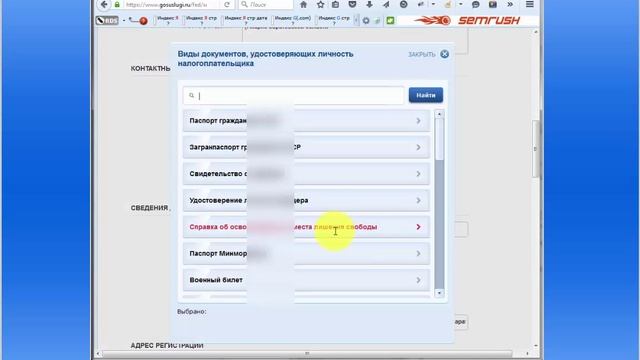Select the Удостоверение row
The width and height of the screenshot is (640, 360).
pyautogui.click(x=306, y=200)
